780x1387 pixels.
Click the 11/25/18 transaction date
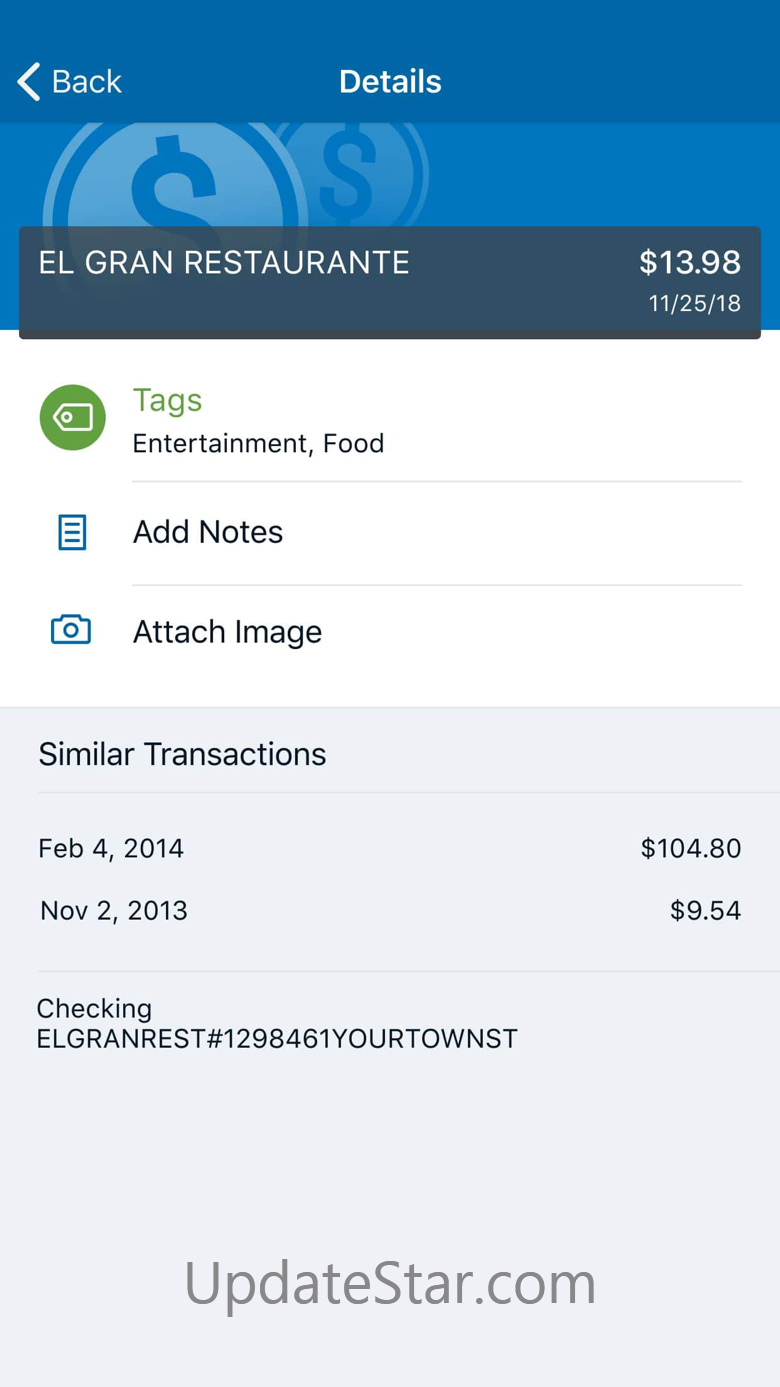pyautogui.click(x=695, y=304)
